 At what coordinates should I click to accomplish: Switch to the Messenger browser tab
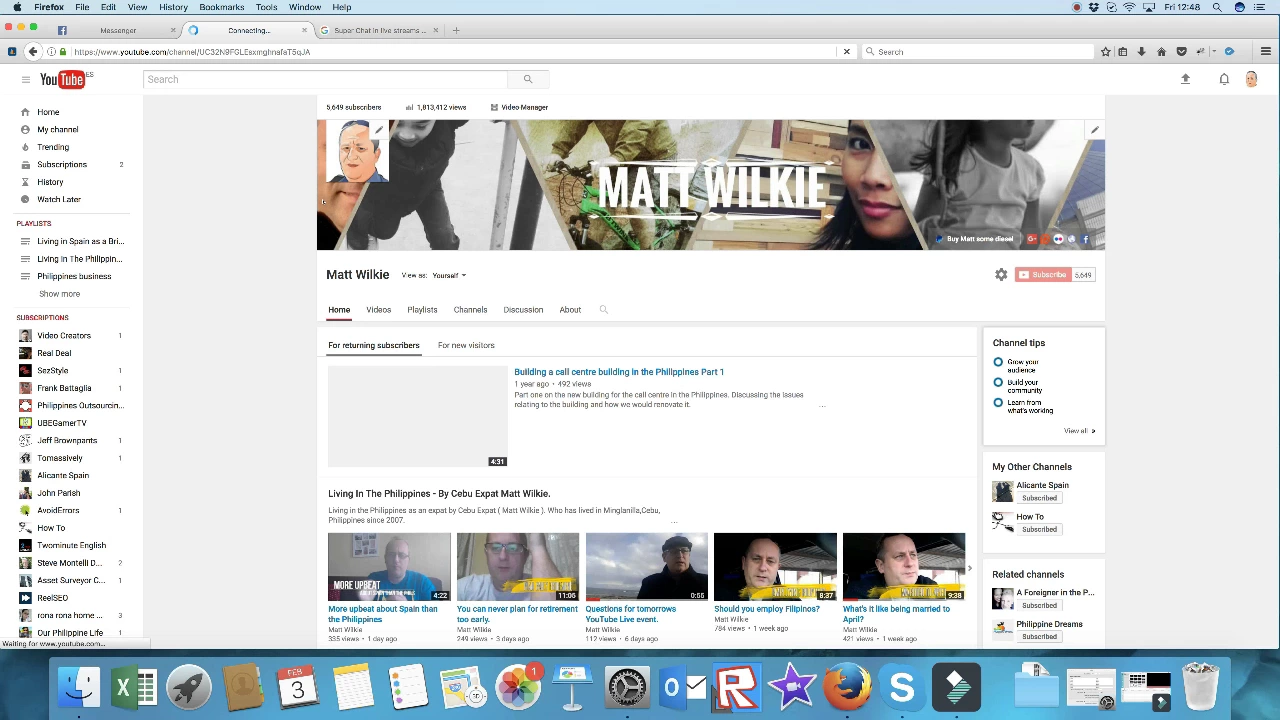[x=118, y=30]
